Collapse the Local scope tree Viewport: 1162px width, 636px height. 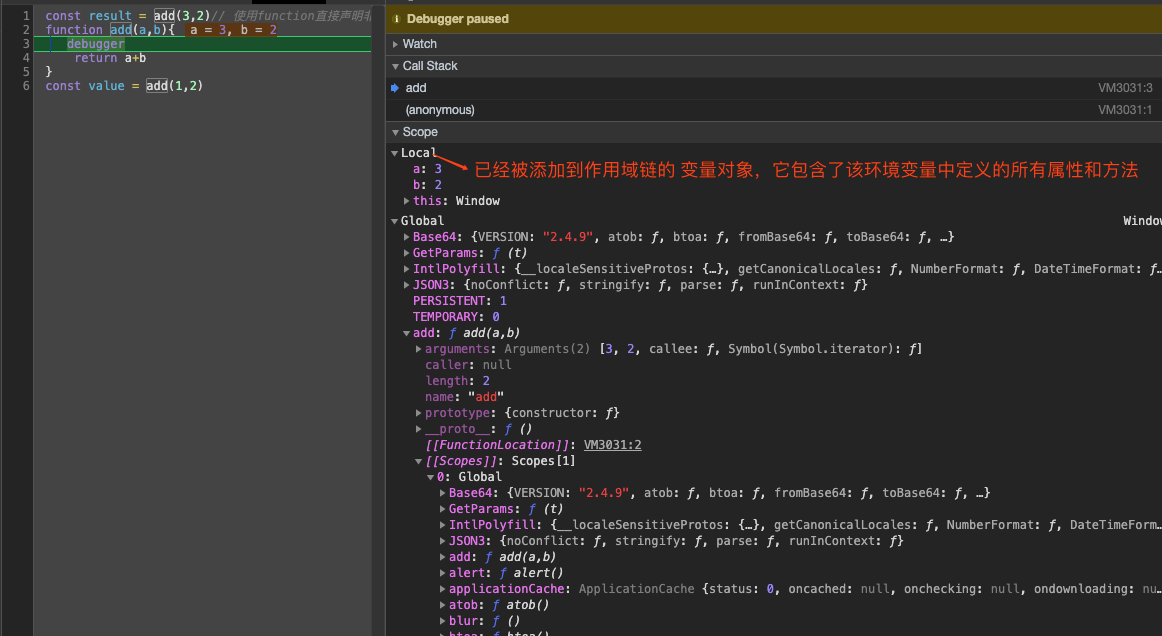coord(395,153)
